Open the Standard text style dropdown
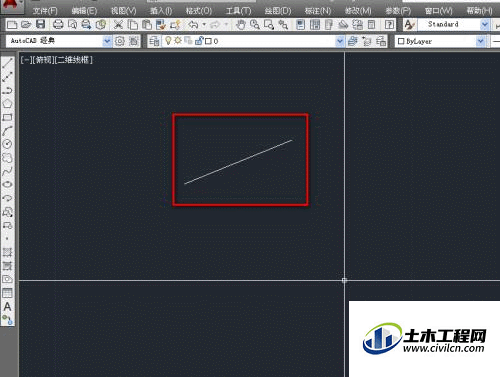Screen dimensions: 500x377 click(453, 24)
